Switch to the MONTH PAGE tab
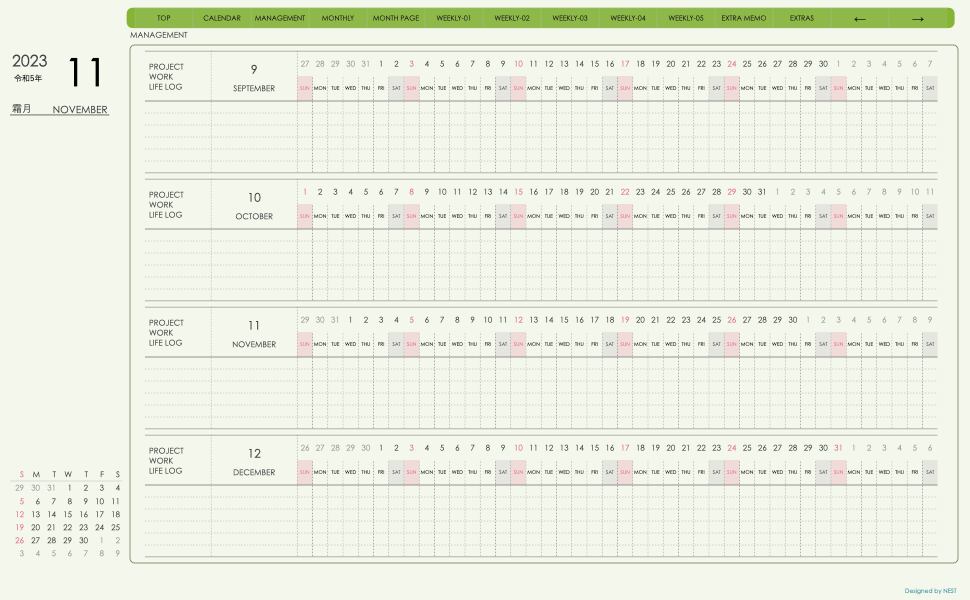This screenshot has height=600, width=970. (396, 18)
